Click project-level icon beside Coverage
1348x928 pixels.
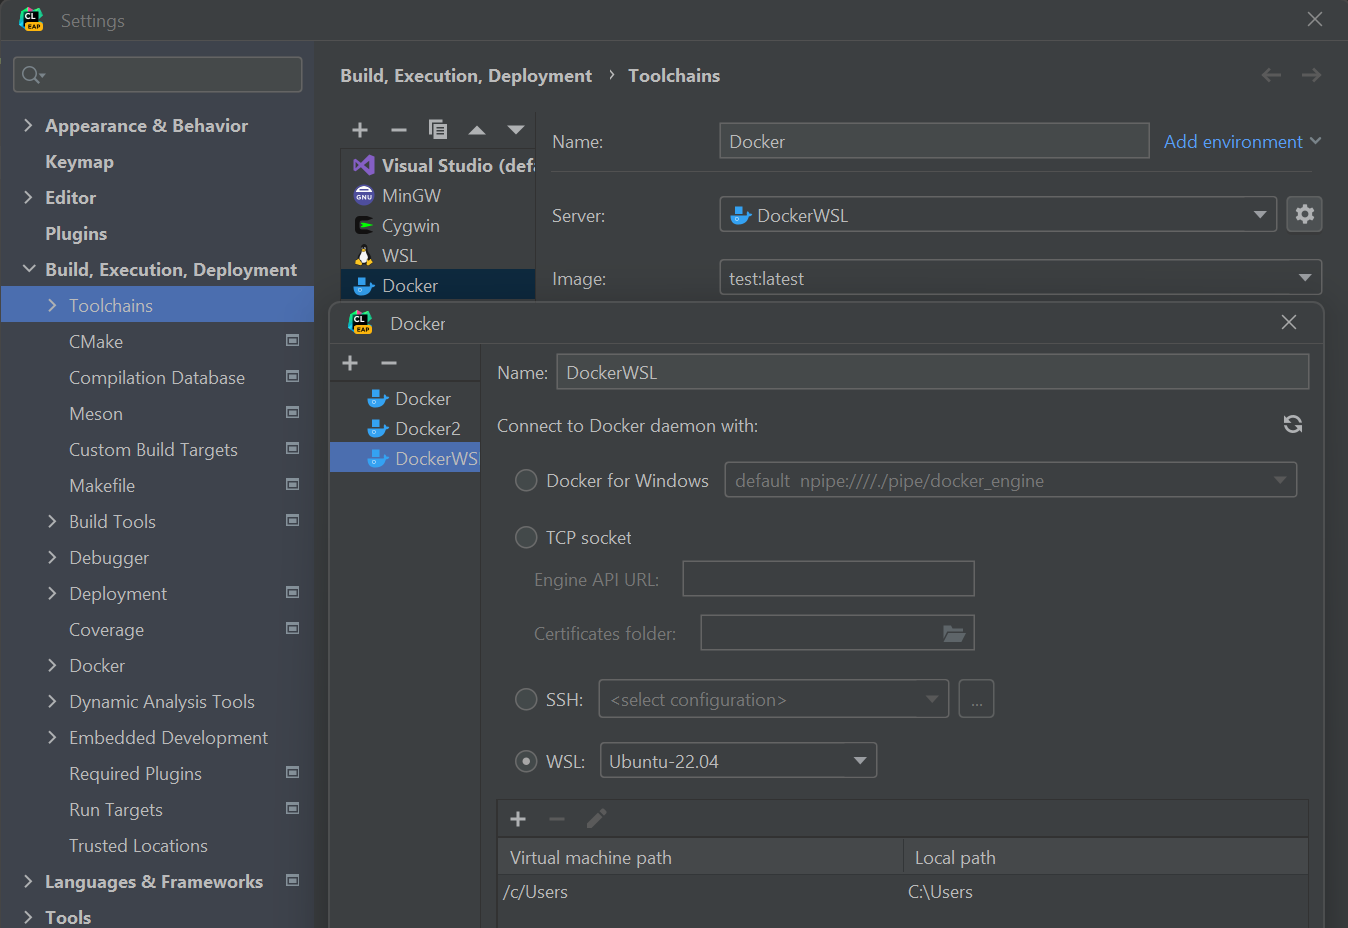tap(293, 628)
